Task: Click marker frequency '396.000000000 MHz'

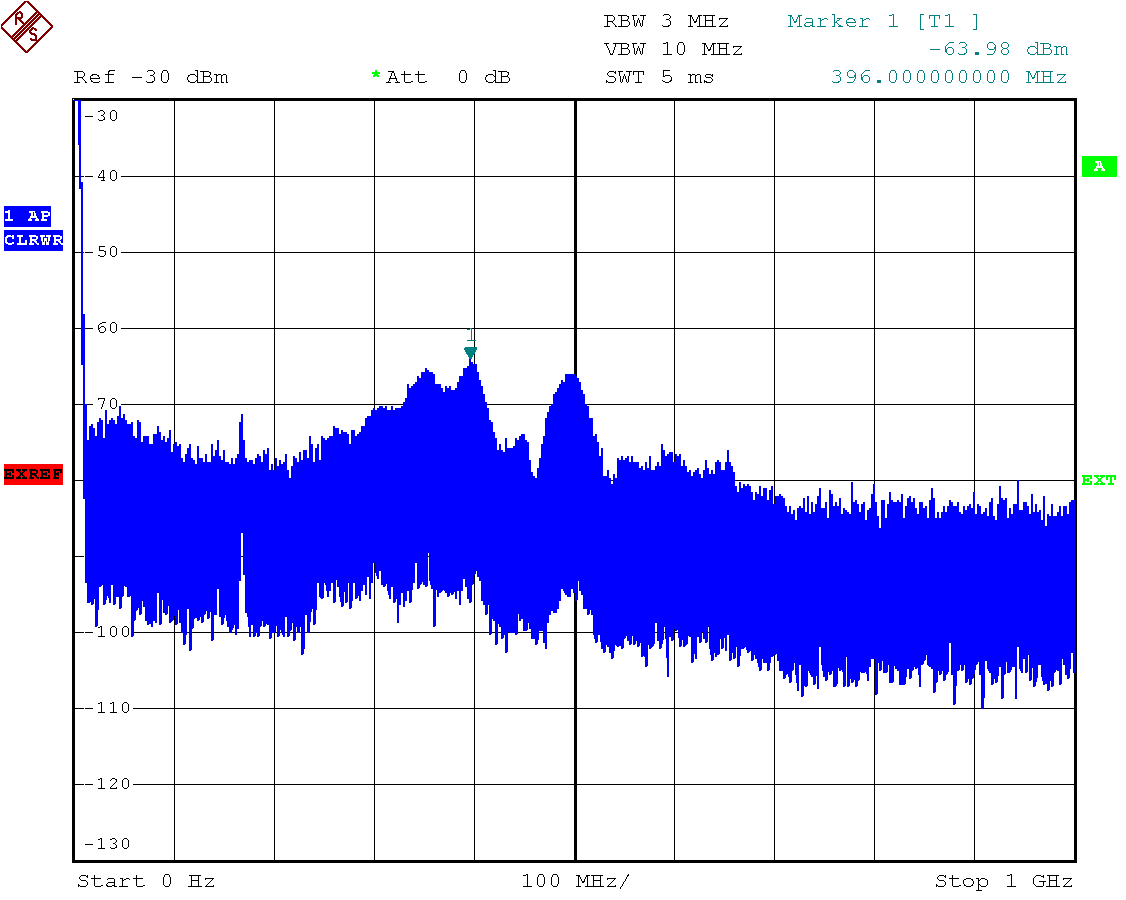Action: click(x=949, y=77)
